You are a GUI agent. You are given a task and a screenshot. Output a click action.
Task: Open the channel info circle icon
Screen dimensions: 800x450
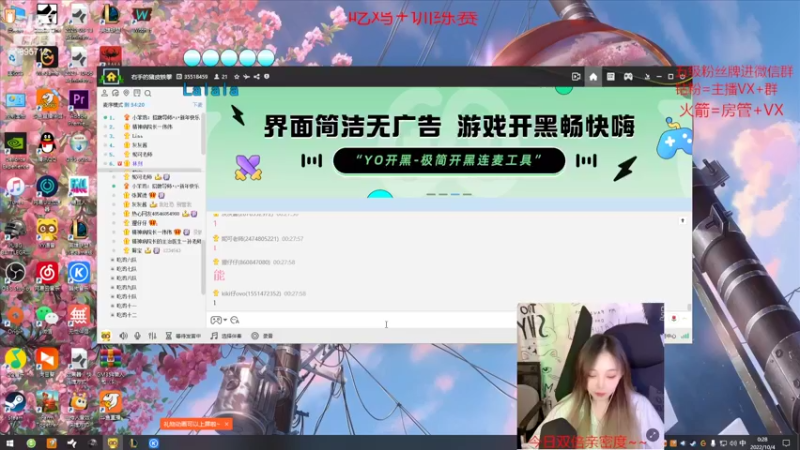(266, 77)
